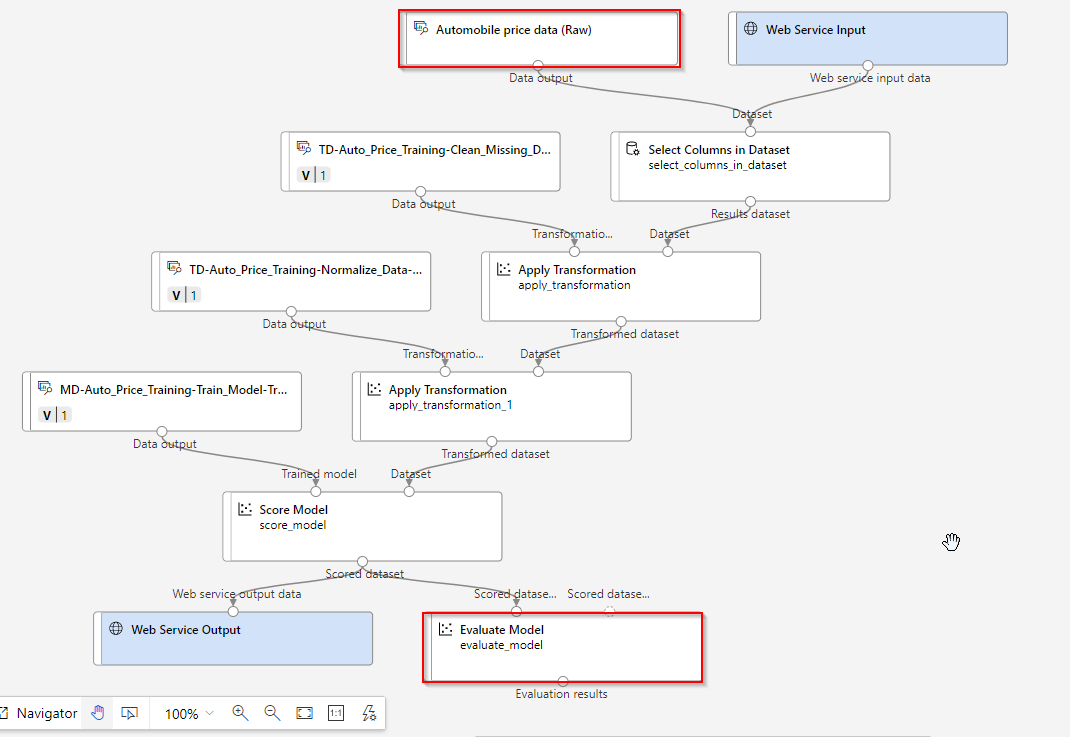The height and width of the screenshot is (737, 1070).
Task: Click the MD-Auto_Price_Training-Train_Model node
Action: [x=163, y=401]
